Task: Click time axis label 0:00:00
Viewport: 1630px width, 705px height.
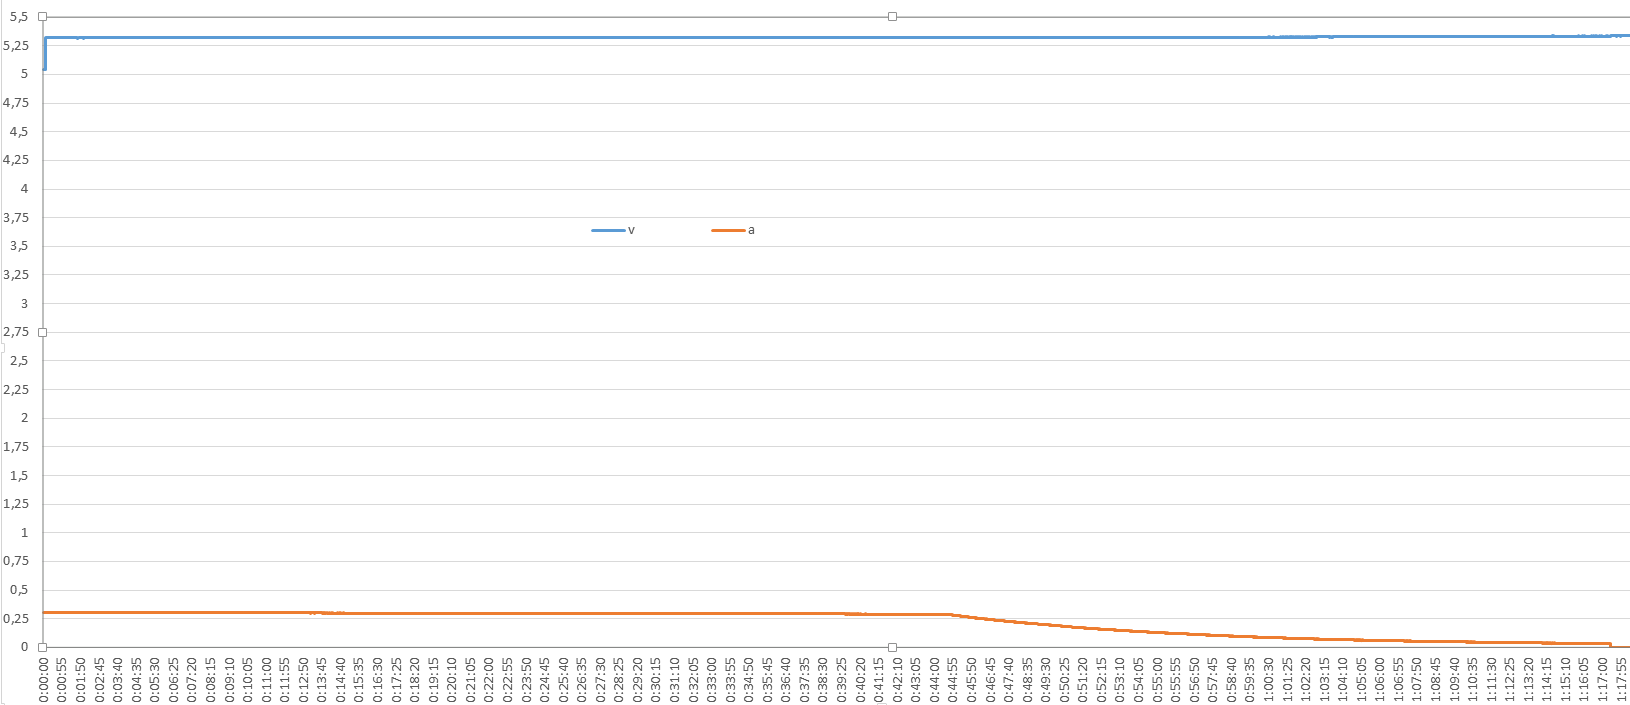Action: pos(43,680)
